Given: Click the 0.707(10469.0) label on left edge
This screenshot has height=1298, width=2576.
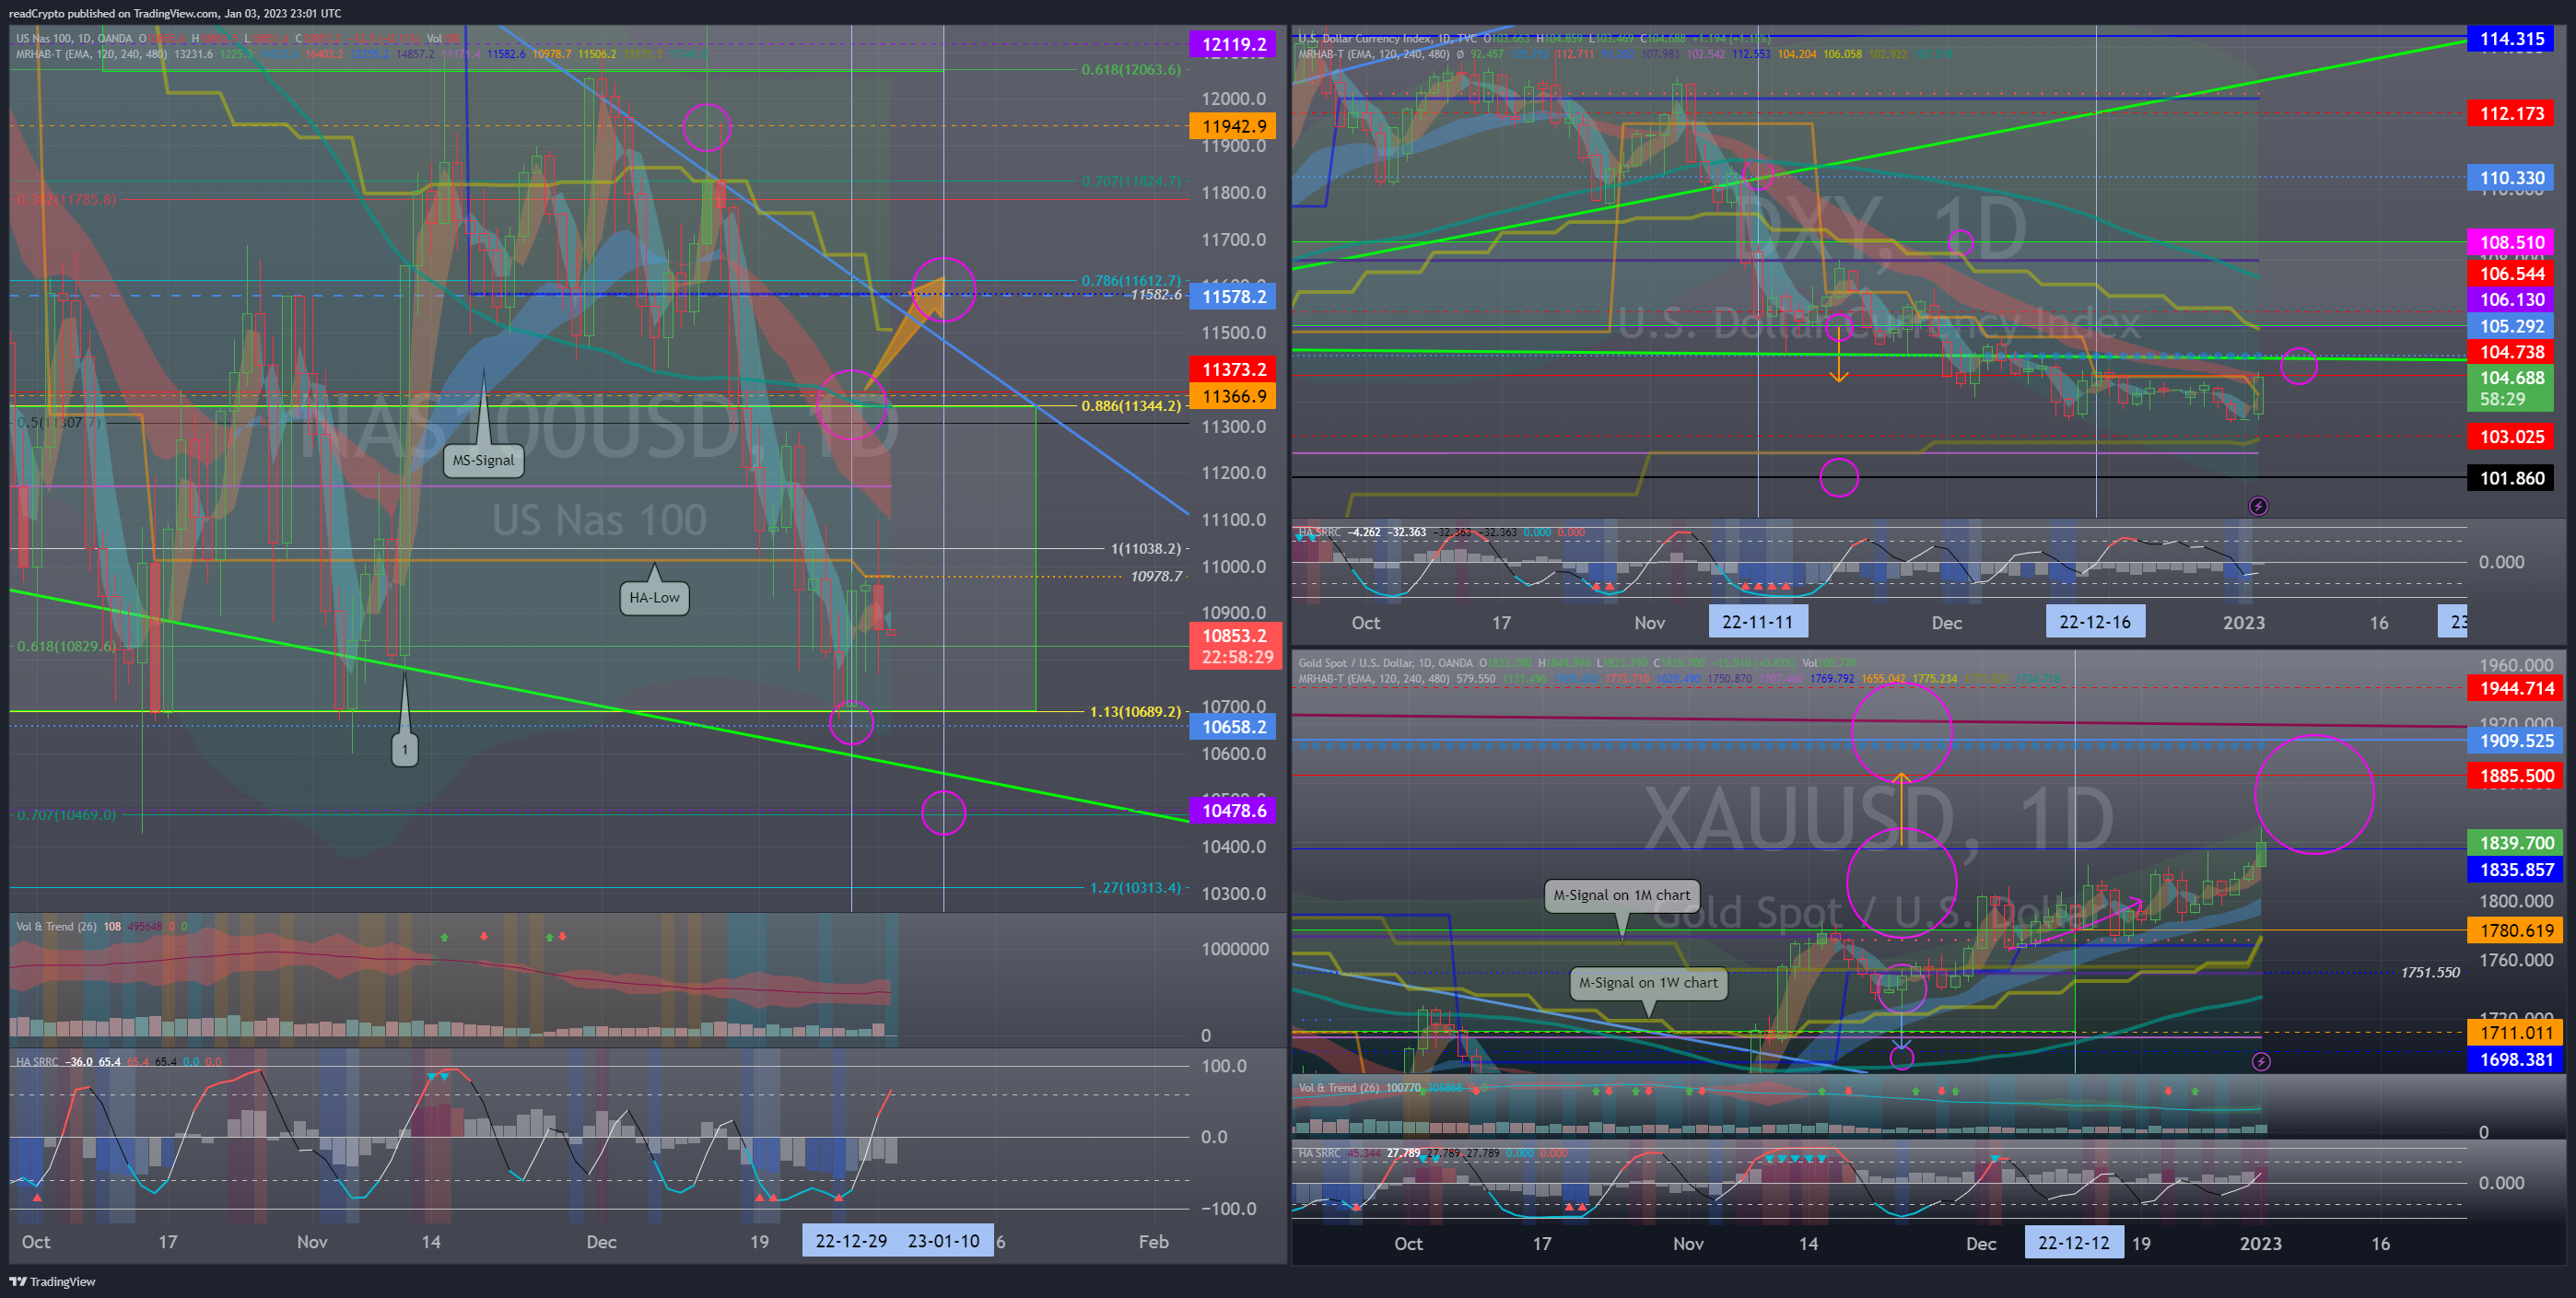Looking at the screenshot, I should coord(66,814).
